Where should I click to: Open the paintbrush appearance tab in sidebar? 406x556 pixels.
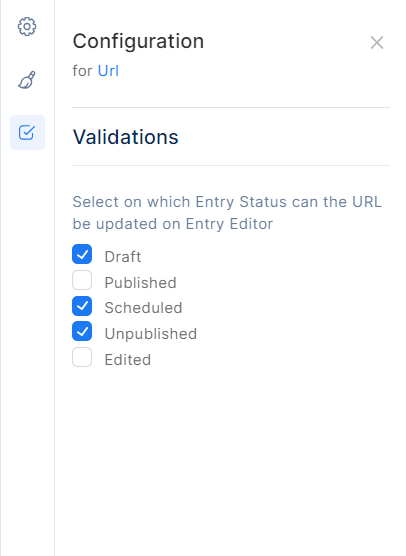27,80
